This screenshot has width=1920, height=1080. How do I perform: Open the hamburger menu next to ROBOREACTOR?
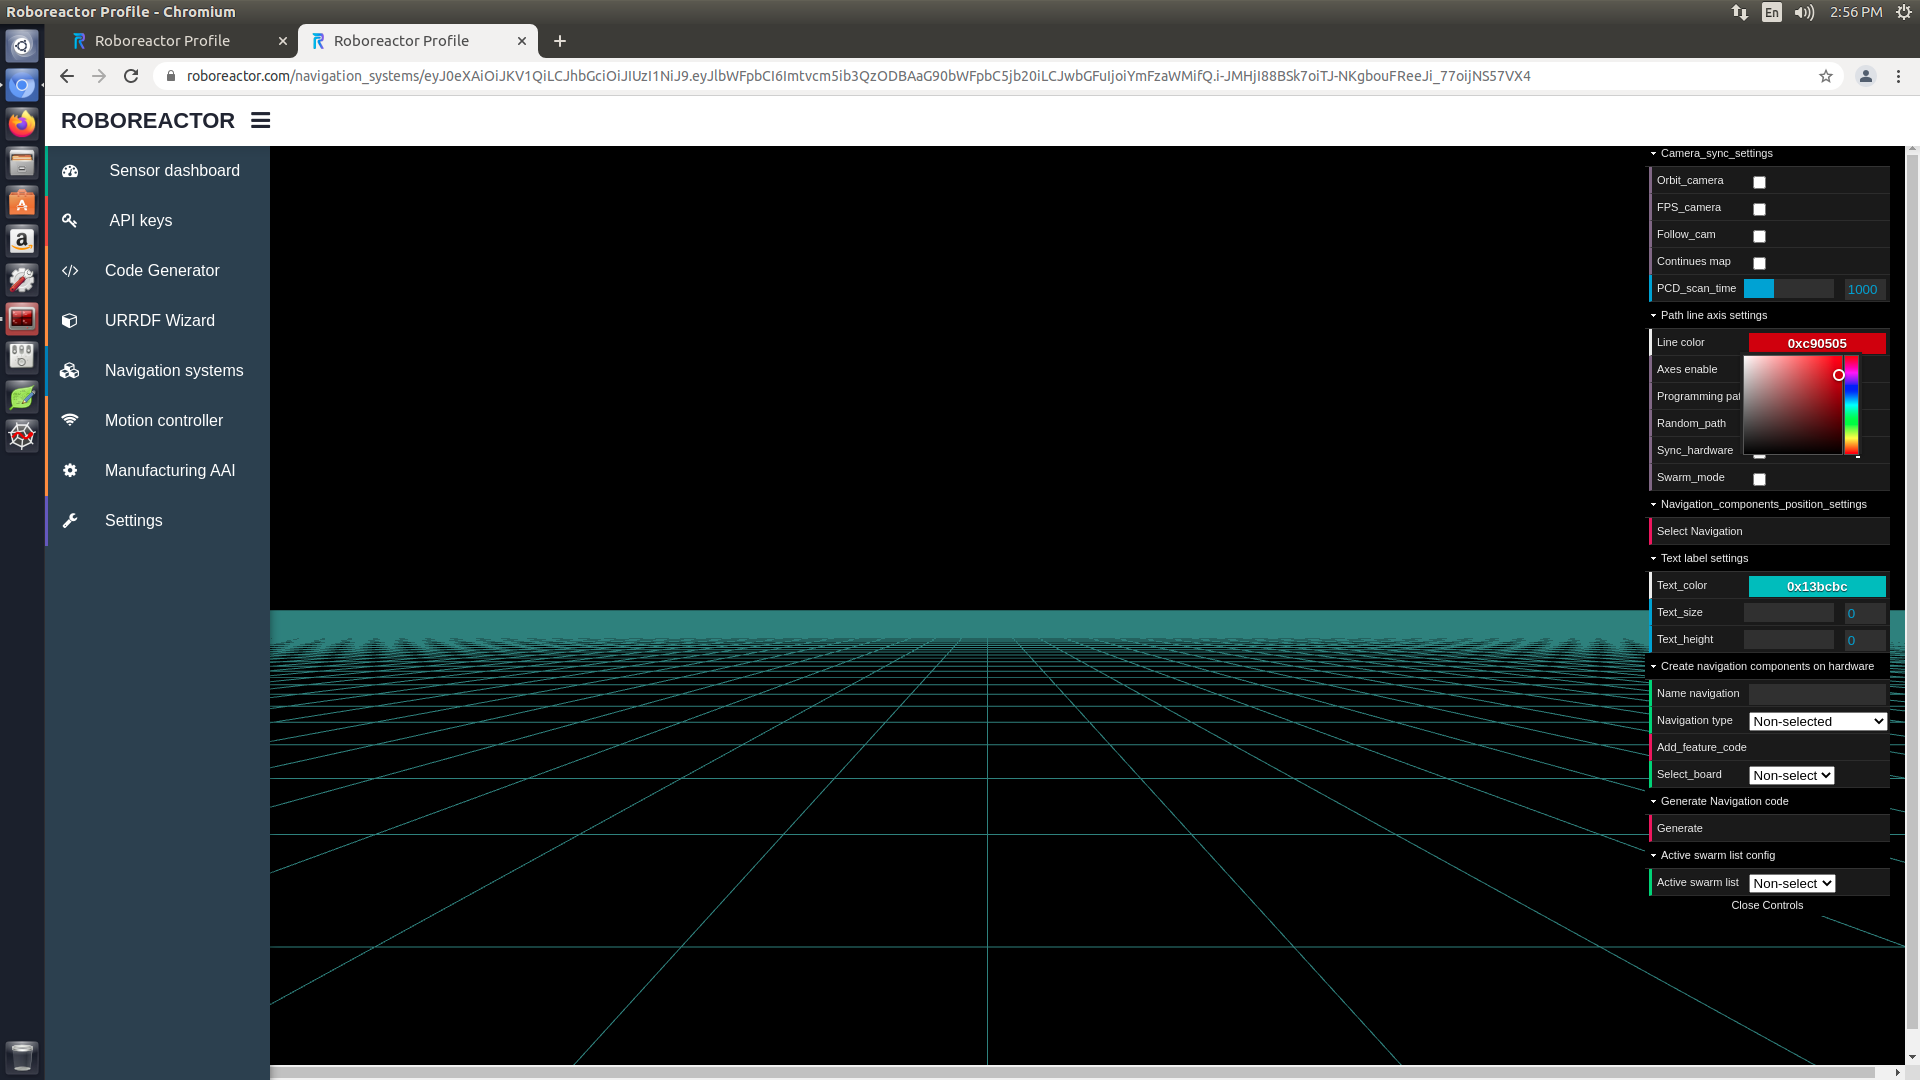261,120
